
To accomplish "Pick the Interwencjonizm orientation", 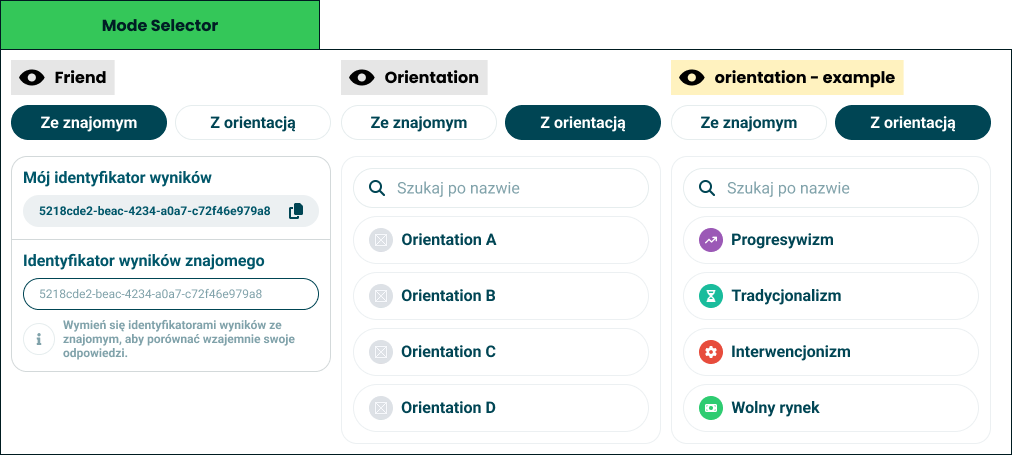I will (831, 352).
